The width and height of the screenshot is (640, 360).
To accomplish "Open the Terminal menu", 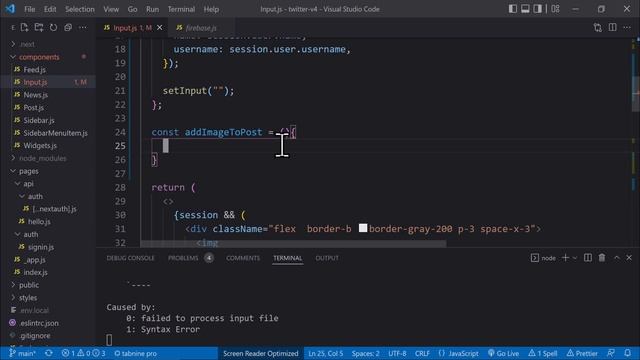I will click(181, 9).
